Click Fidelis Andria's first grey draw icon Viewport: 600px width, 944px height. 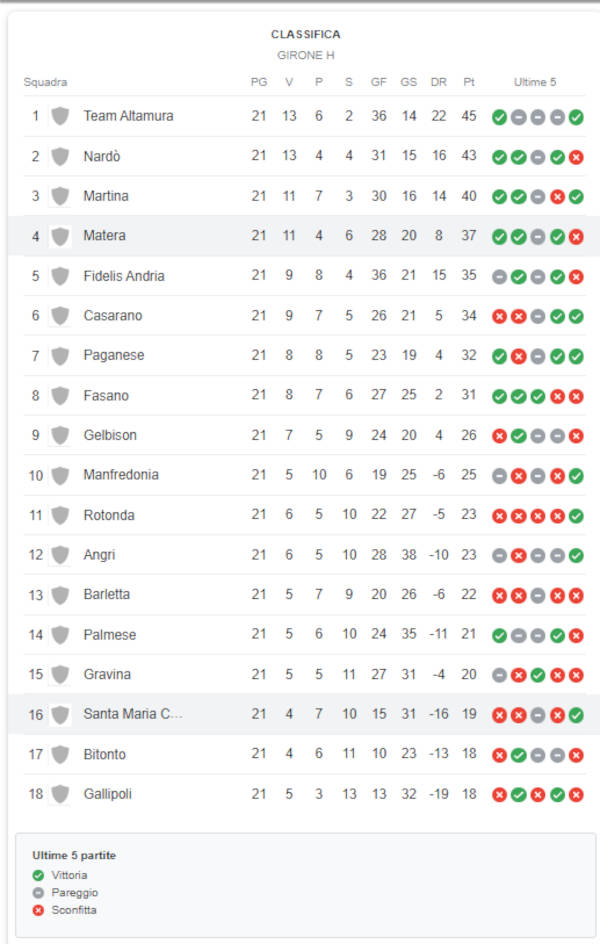point(499,277)
